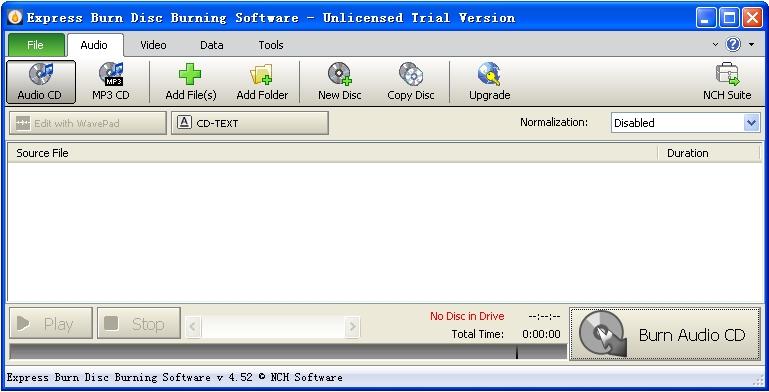The width and height of the screenshot is (769, 392).
Task: Select the Audio CD mode icon
Action: coord(41,82)
